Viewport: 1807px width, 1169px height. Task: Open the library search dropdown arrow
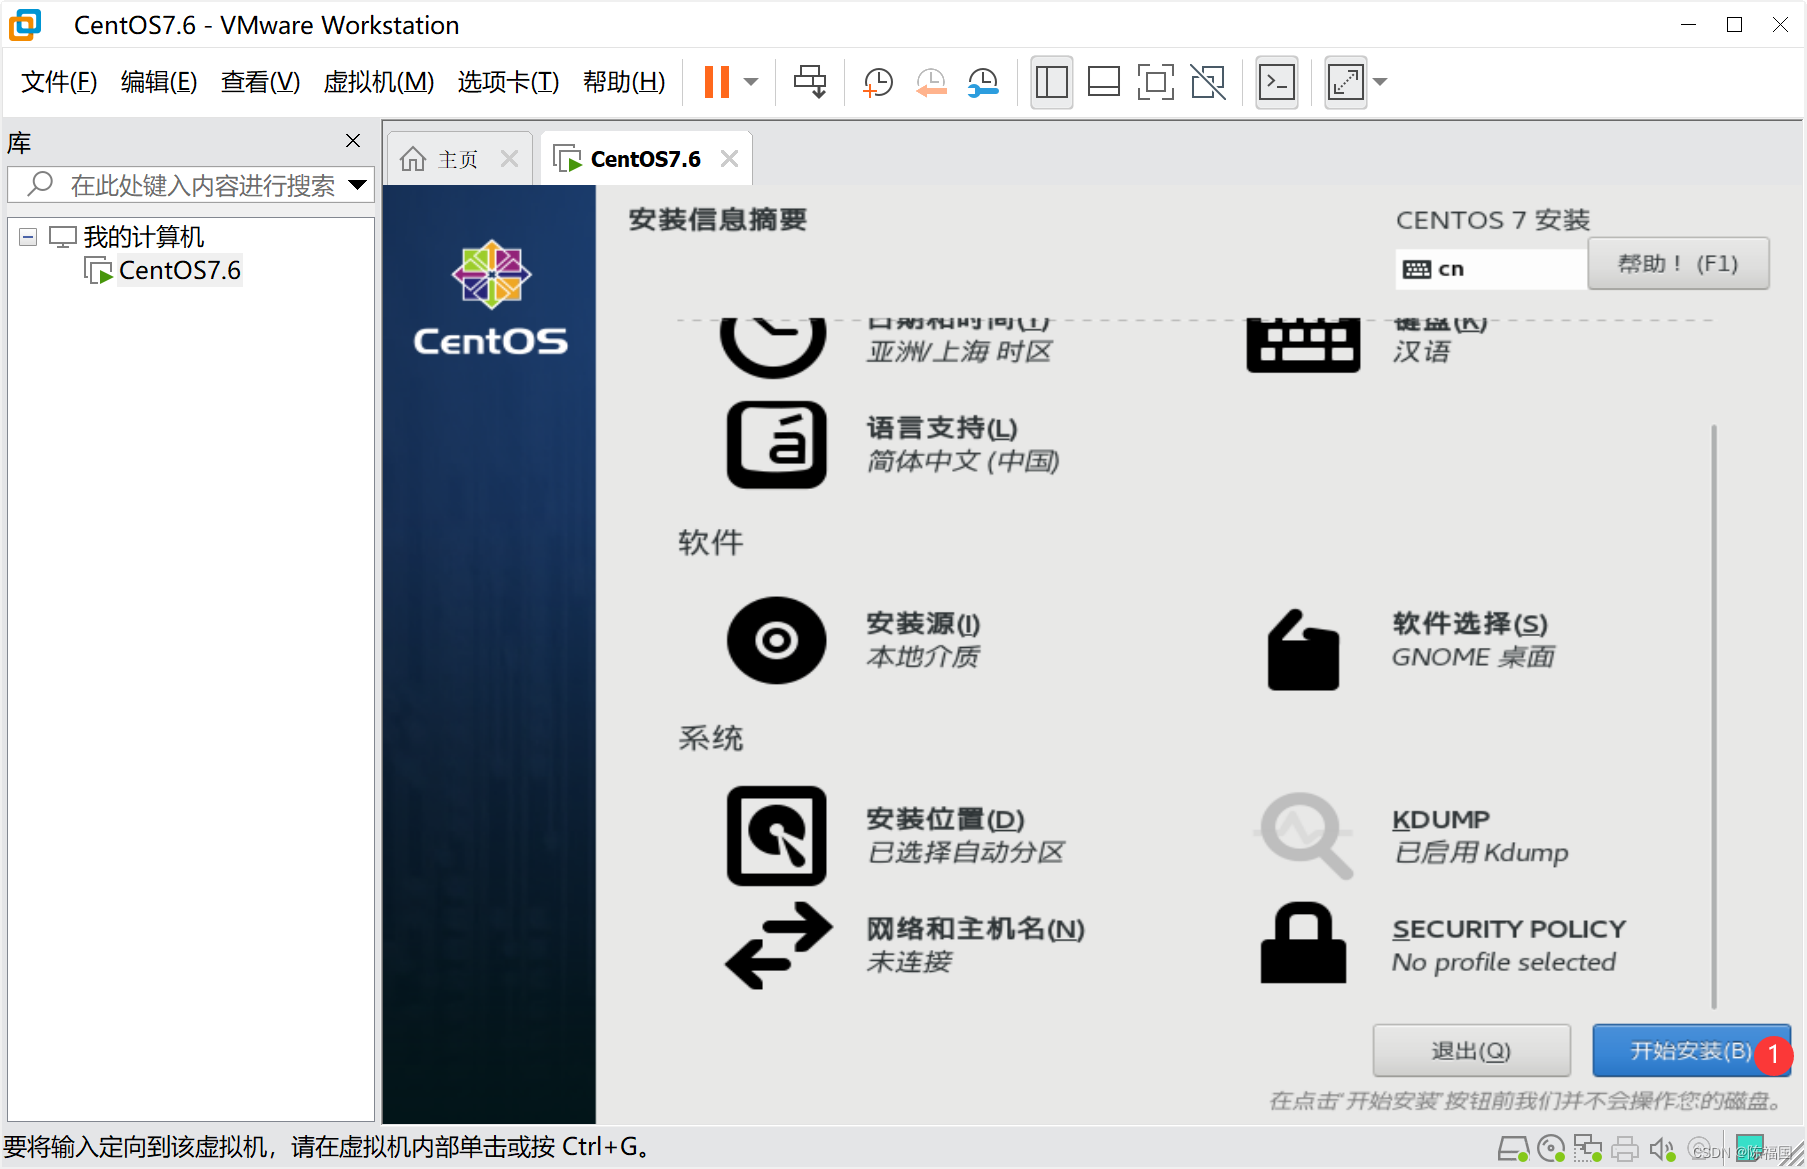[x=357, y=185]
